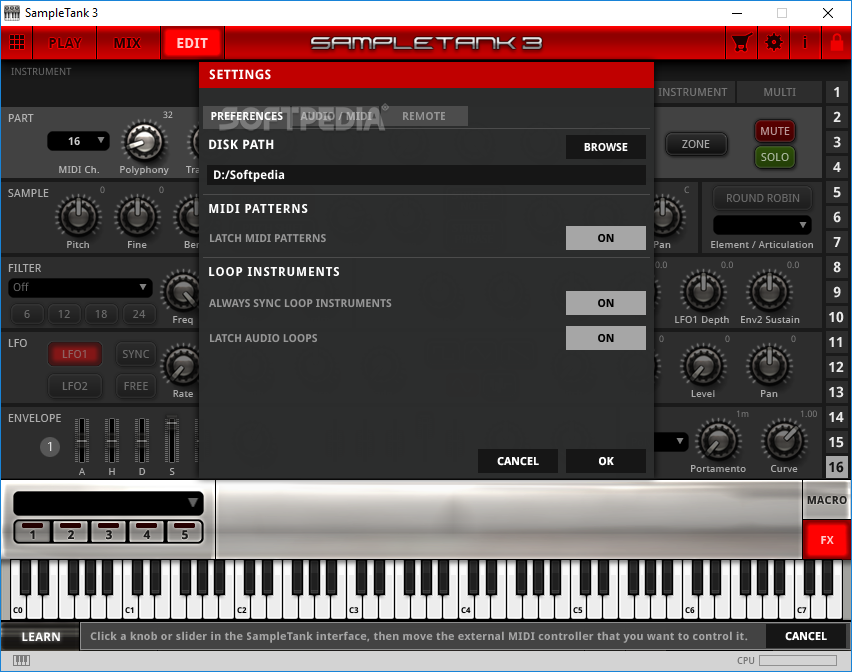Viewport: 852px width, 672px height.
Task: Toggle Latch MIDI Patterns ON button
Action: [605, 238]
